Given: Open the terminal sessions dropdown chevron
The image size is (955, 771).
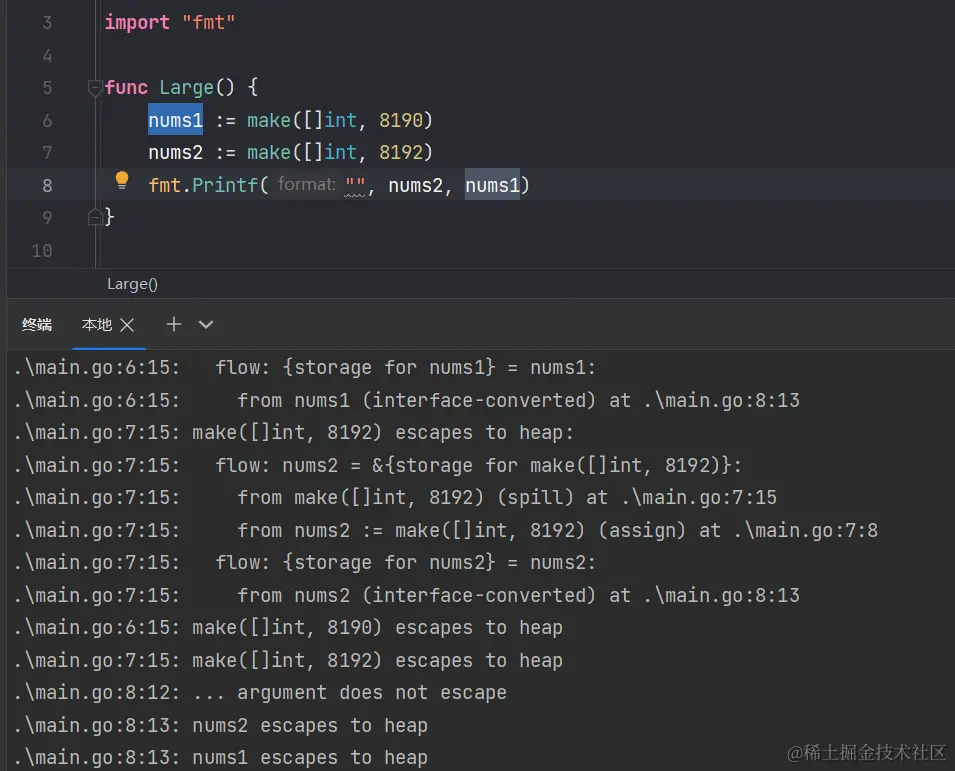Looking at the screenshot, I should coord(206,325).
